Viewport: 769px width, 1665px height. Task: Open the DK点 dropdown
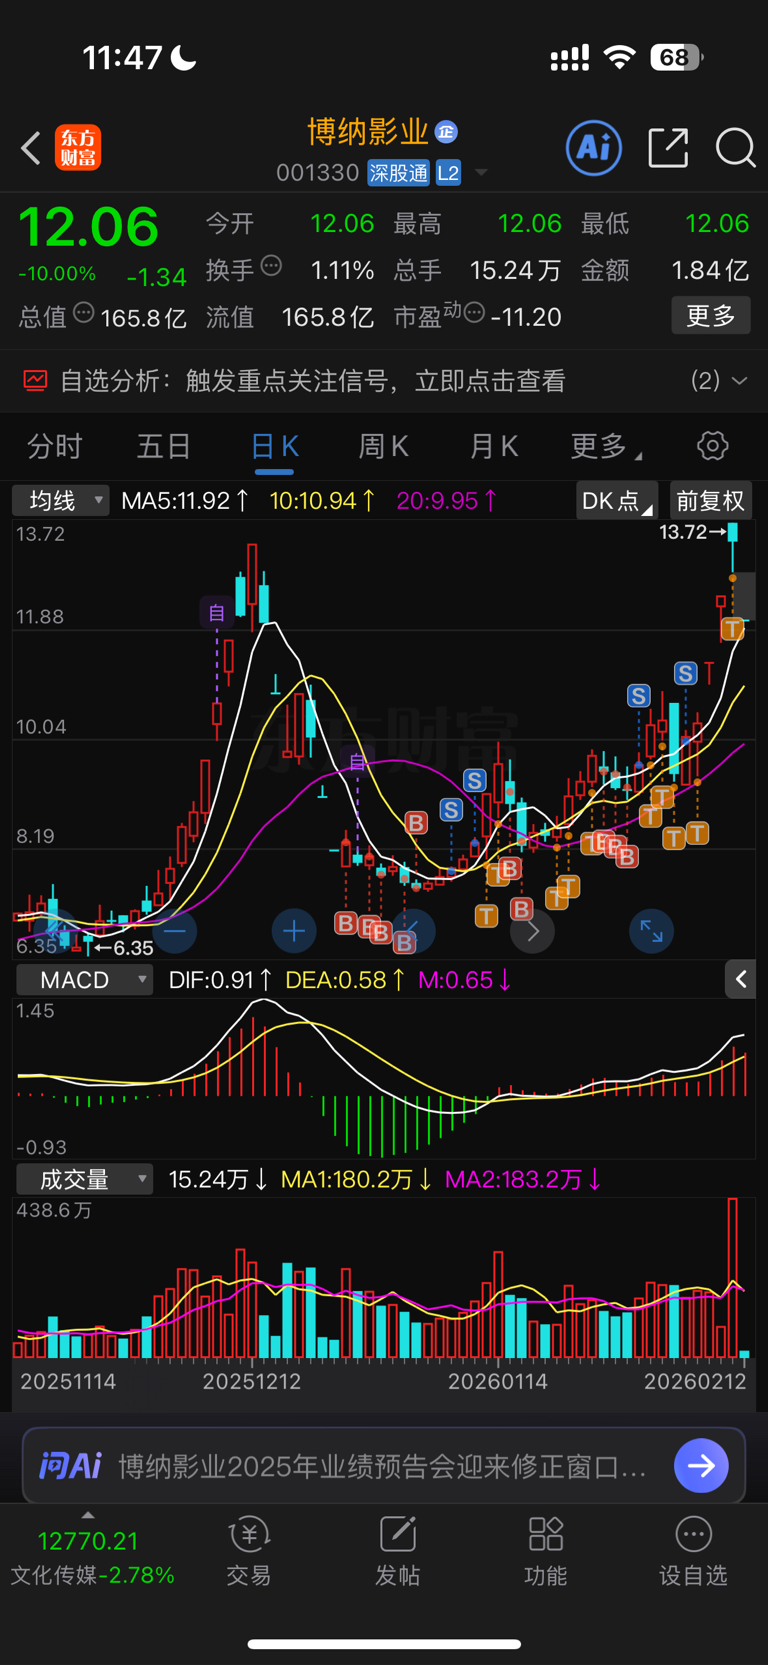coord(617,500)
